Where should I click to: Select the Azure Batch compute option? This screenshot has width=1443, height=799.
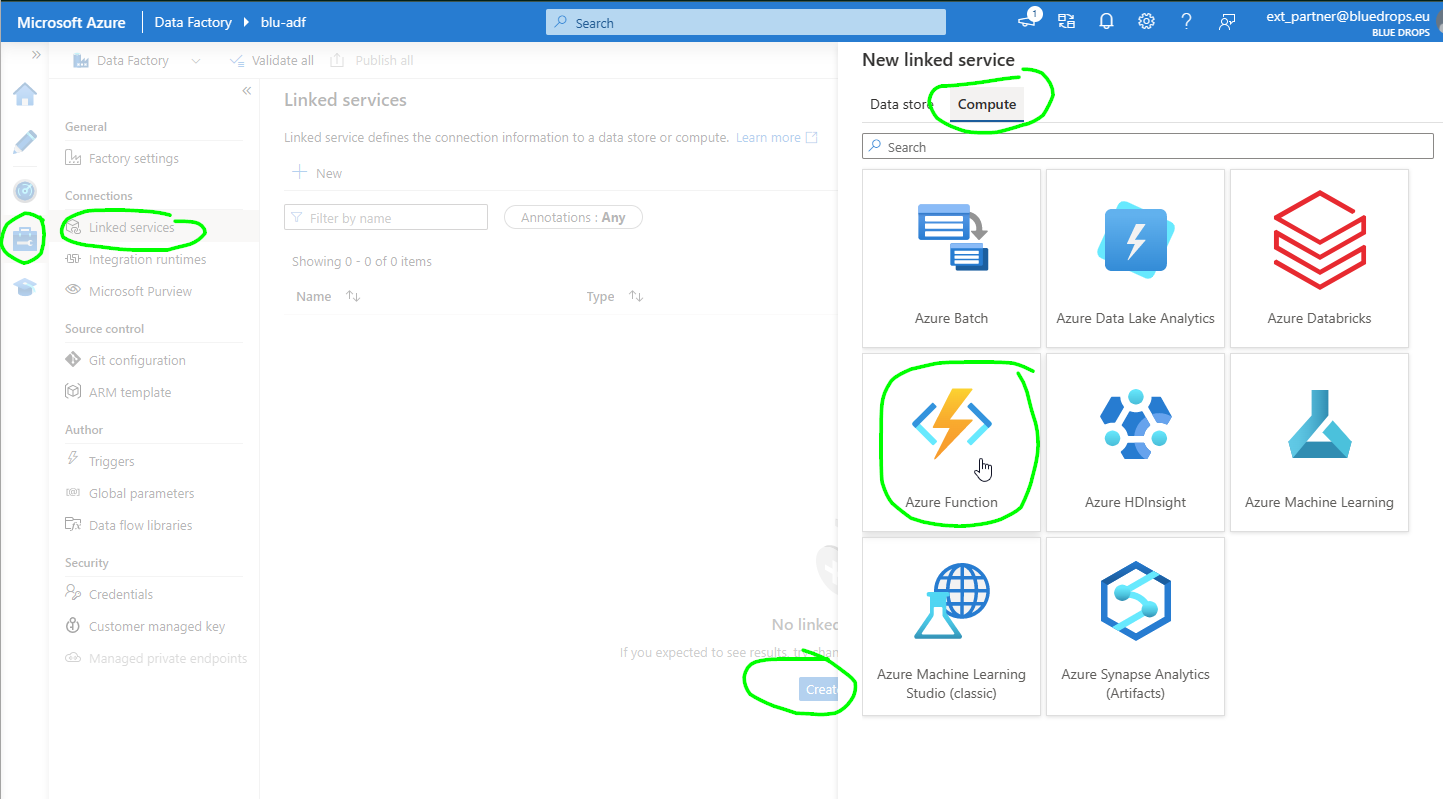click(x=951, y=258)
